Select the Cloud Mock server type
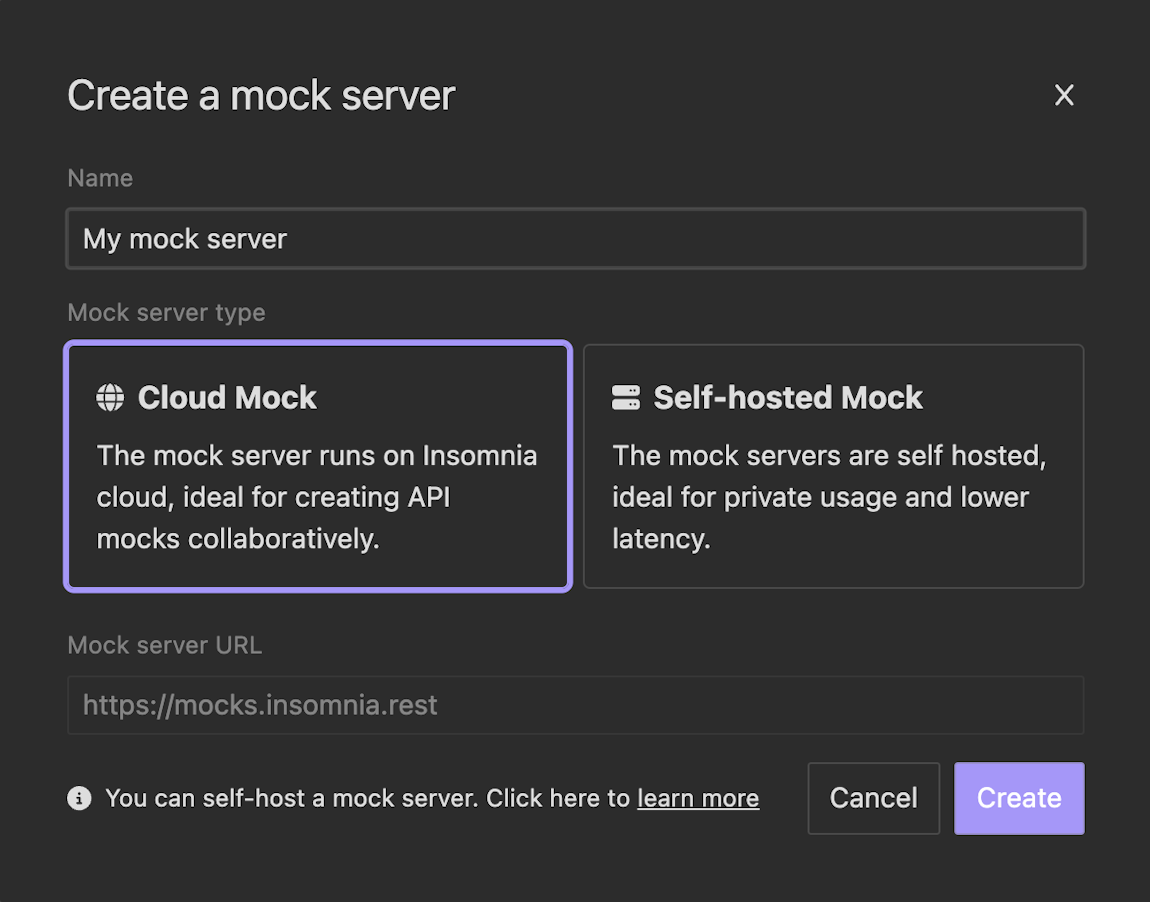 [x=317, y=466]
